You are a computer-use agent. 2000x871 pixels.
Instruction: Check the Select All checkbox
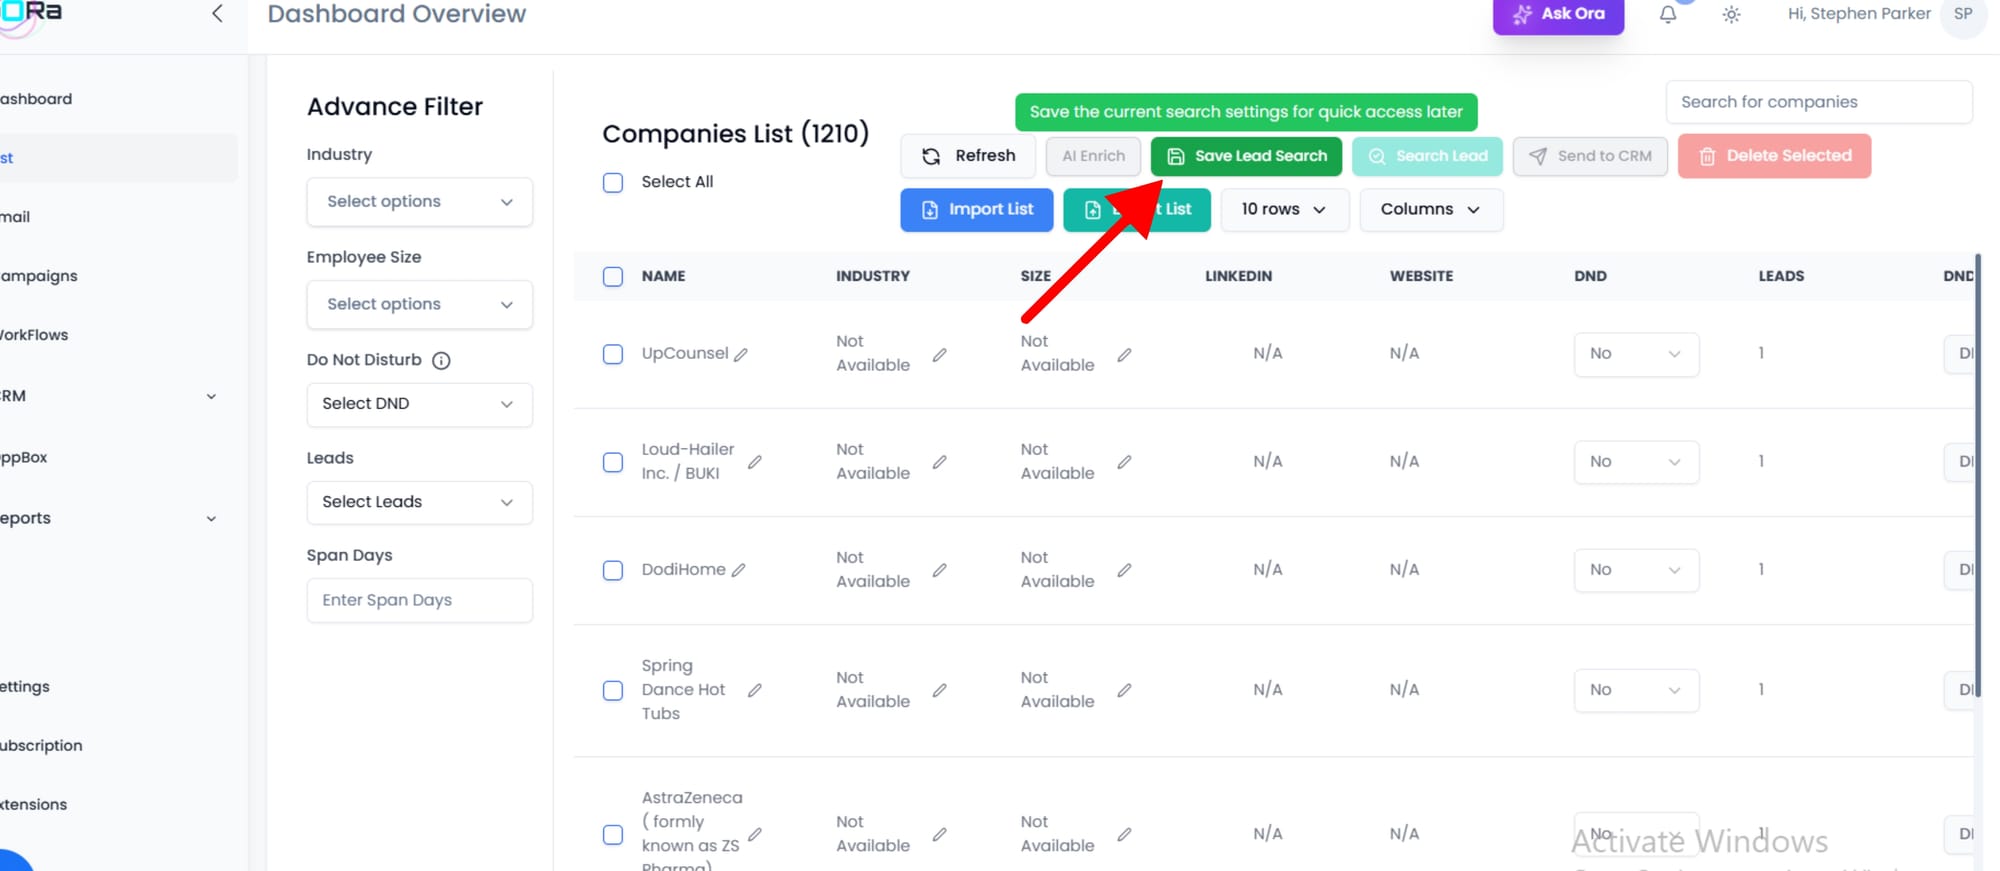pos(613,183)
